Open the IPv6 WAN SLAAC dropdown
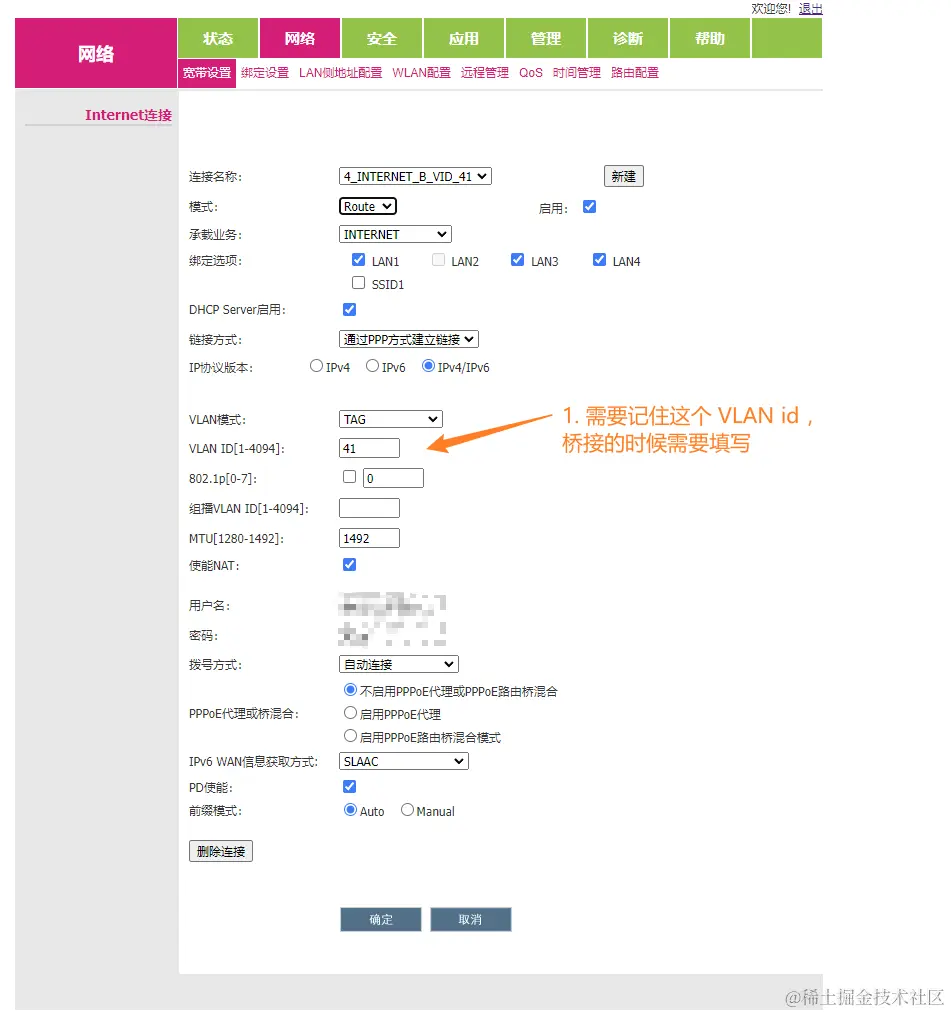Screen dimensions: 951x1014 point(403,761)
